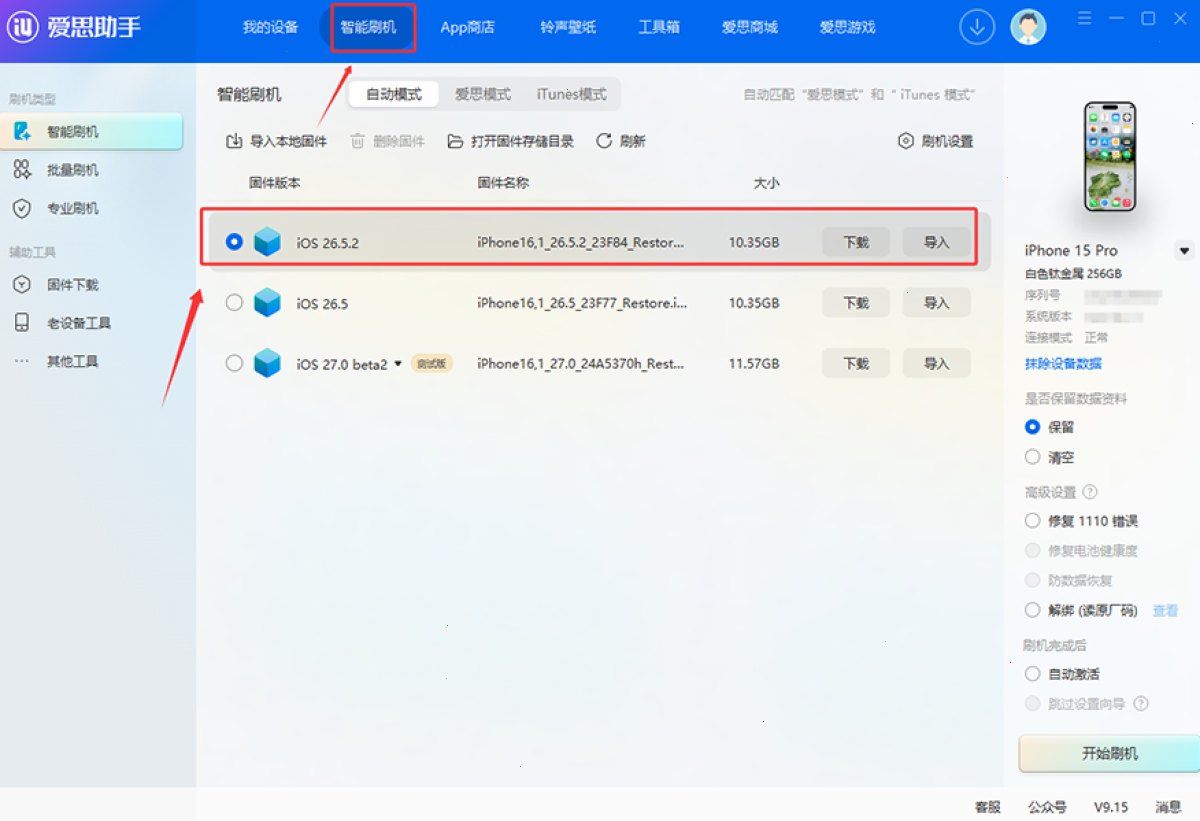Click 导入 for iOS 26.5

936,302
